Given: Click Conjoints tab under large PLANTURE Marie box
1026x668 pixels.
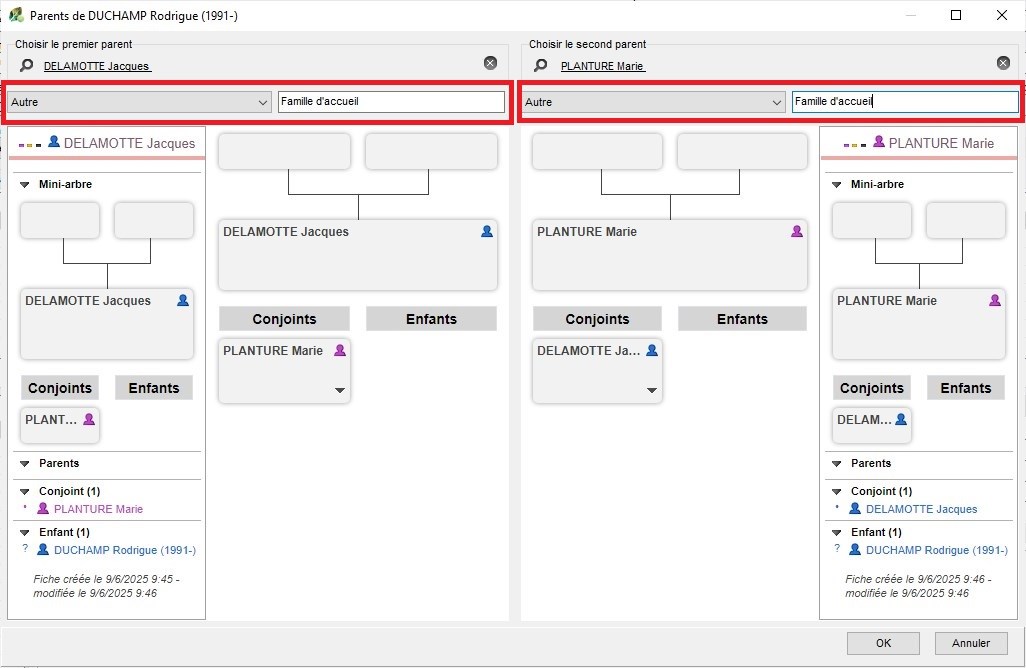Looking at the screenshot, I should tap(597, 319).
